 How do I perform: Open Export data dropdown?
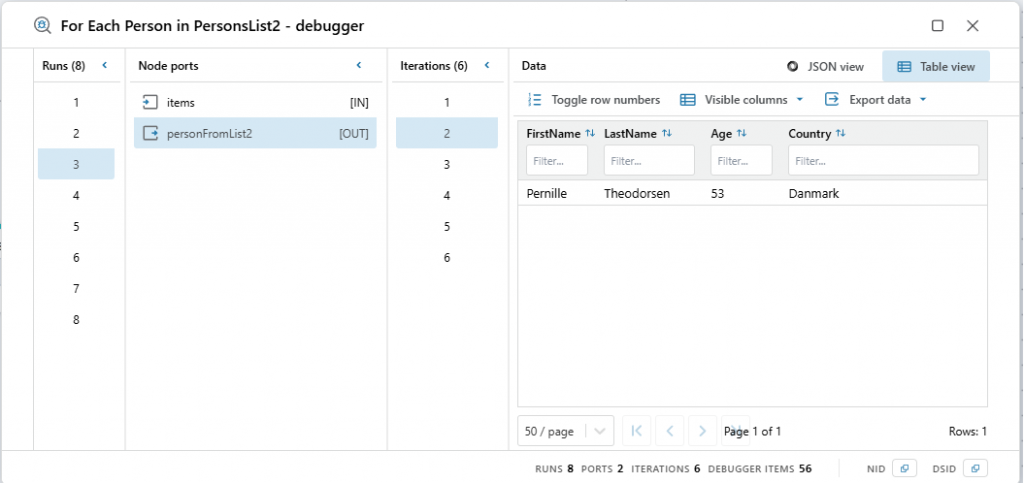[x=876, y=100]
